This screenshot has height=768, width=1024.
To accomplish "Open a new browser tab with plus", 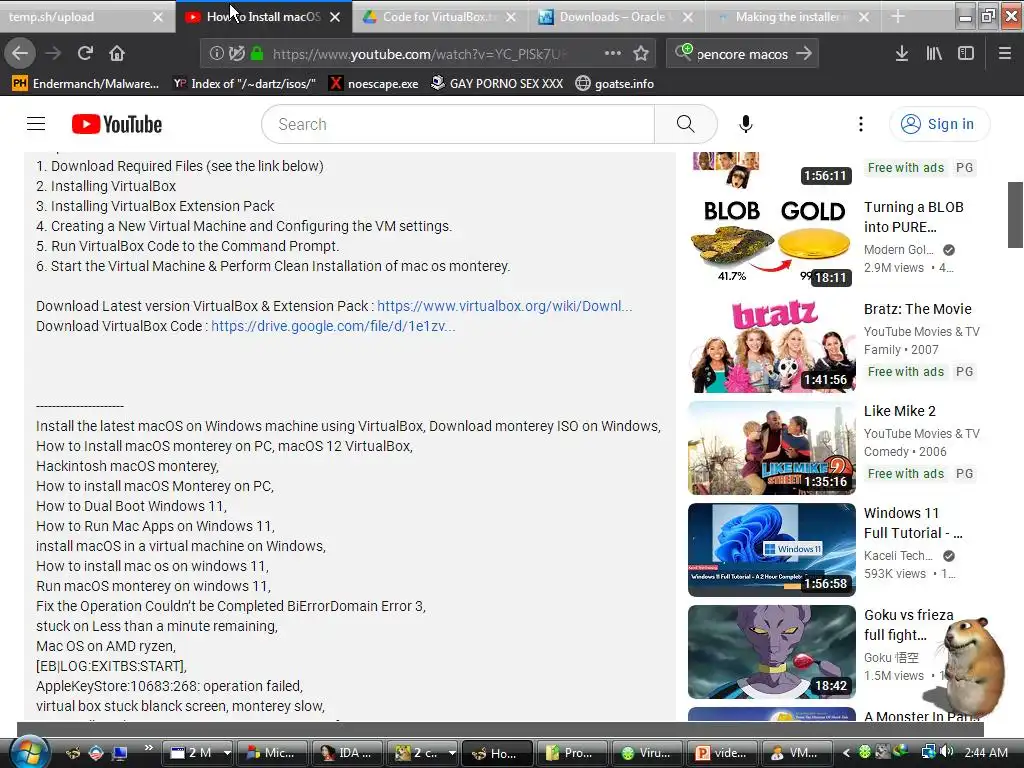I will [x=898, y=17].
